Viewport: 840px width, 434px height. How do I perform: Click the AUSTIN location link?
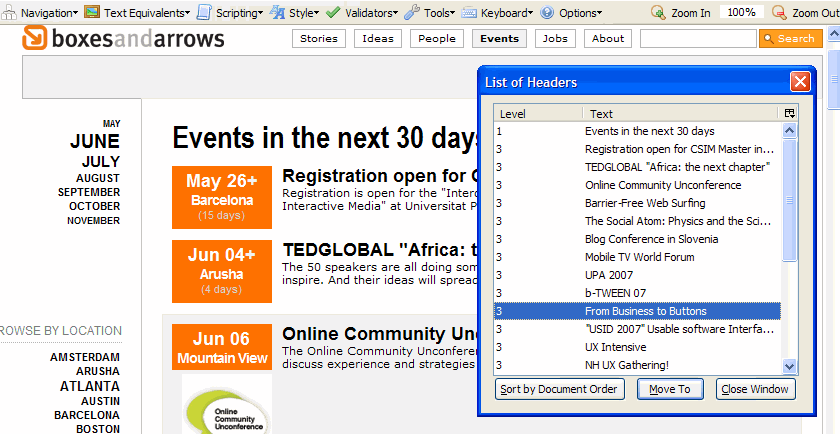coord(101,401)
